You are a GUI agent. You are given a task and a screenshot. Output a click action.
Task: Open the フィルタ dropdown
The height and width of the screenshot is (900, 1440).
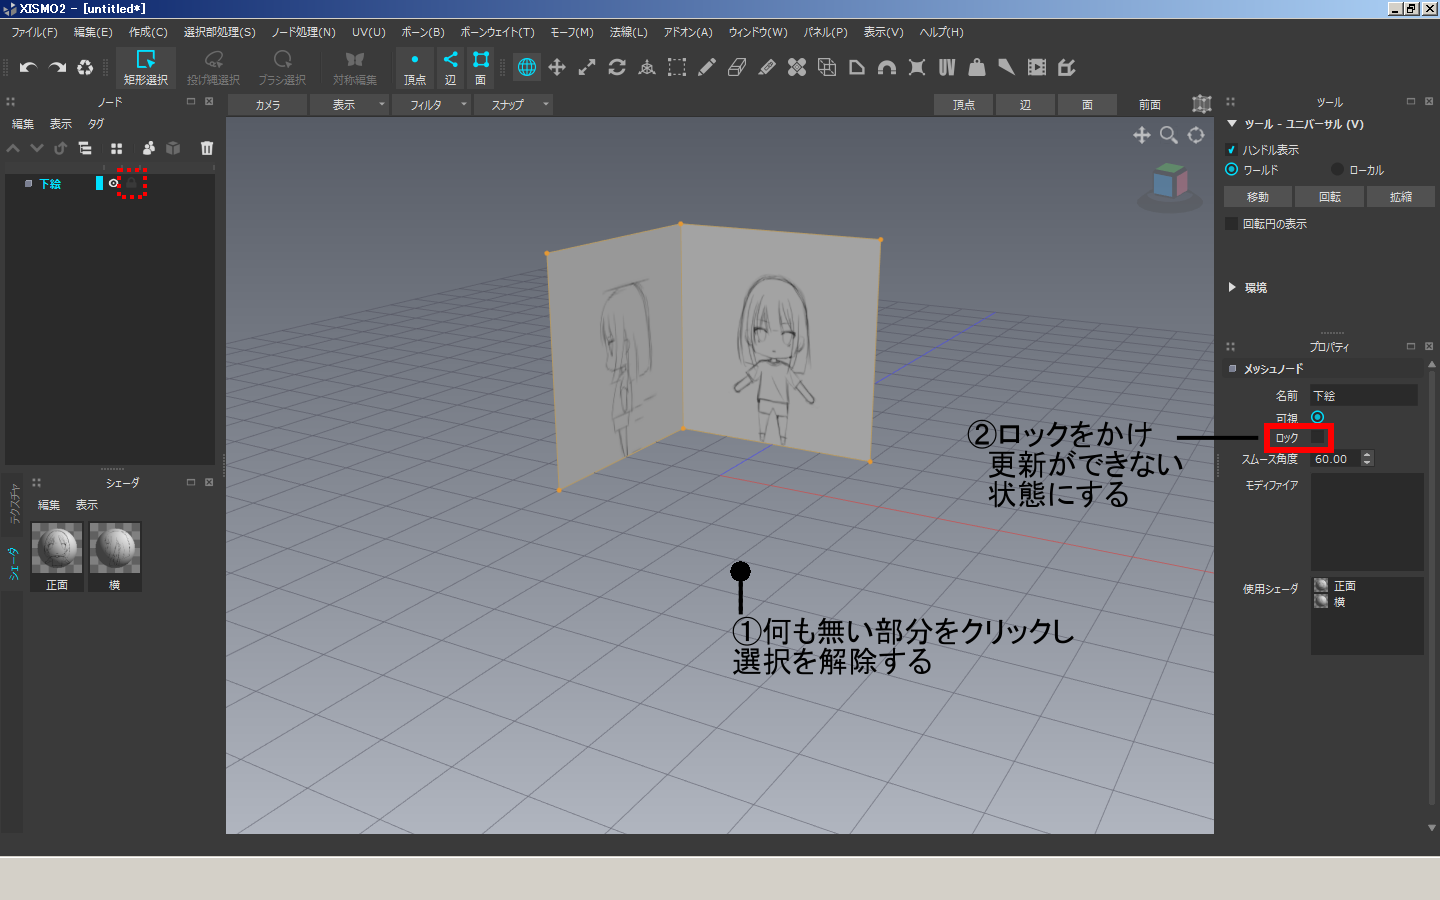click(x=432, y=104)
